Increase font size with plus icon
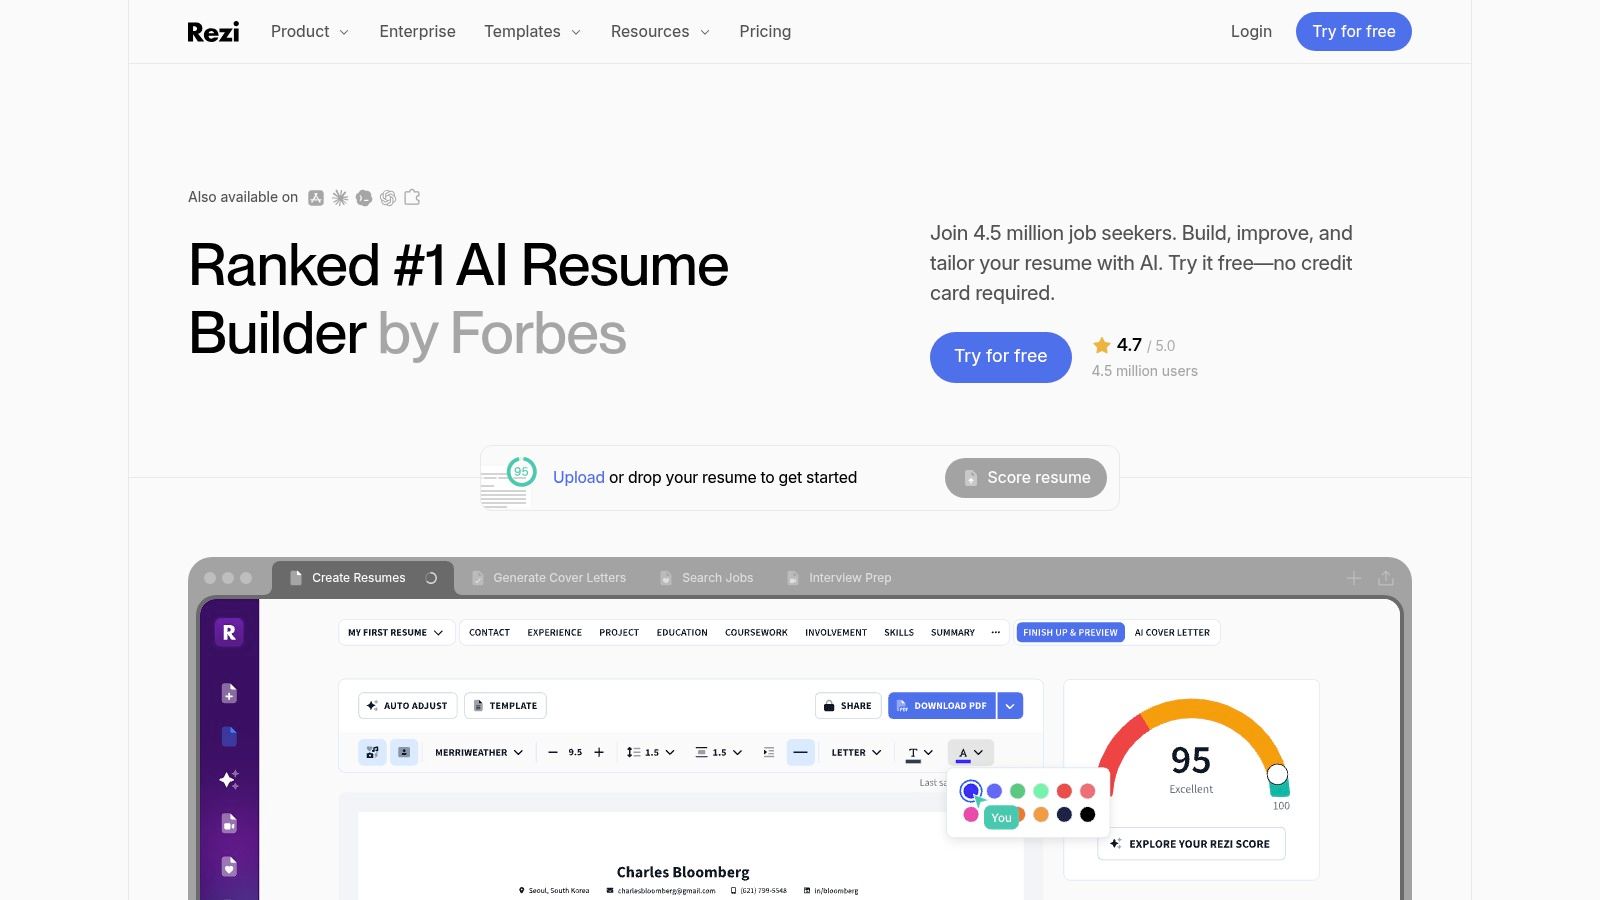 point(599,752)
